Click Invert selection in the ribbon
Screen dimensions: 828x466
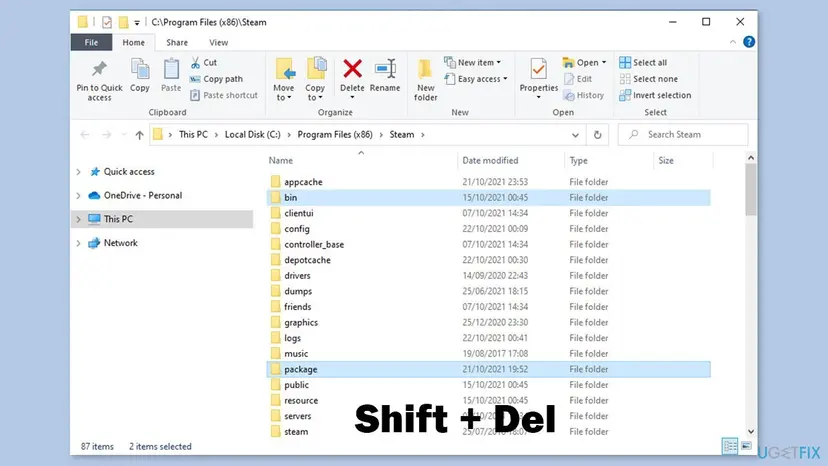655,95
